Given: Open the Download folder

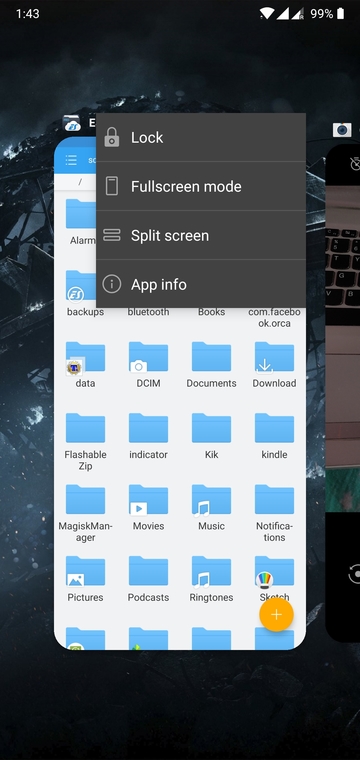Looking at the screenshot, I should tap(274, 365).
